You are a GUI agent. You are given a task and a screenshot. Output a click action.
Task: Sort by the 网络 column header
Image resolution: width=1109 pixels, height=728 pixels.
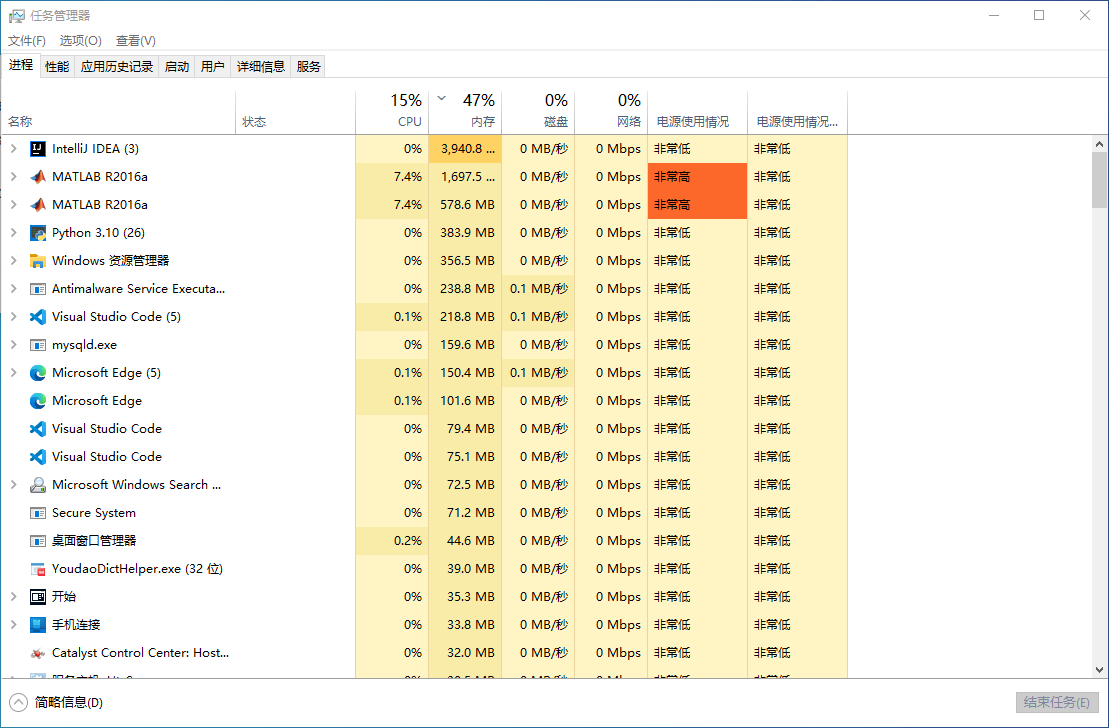[x=611, y=112]
